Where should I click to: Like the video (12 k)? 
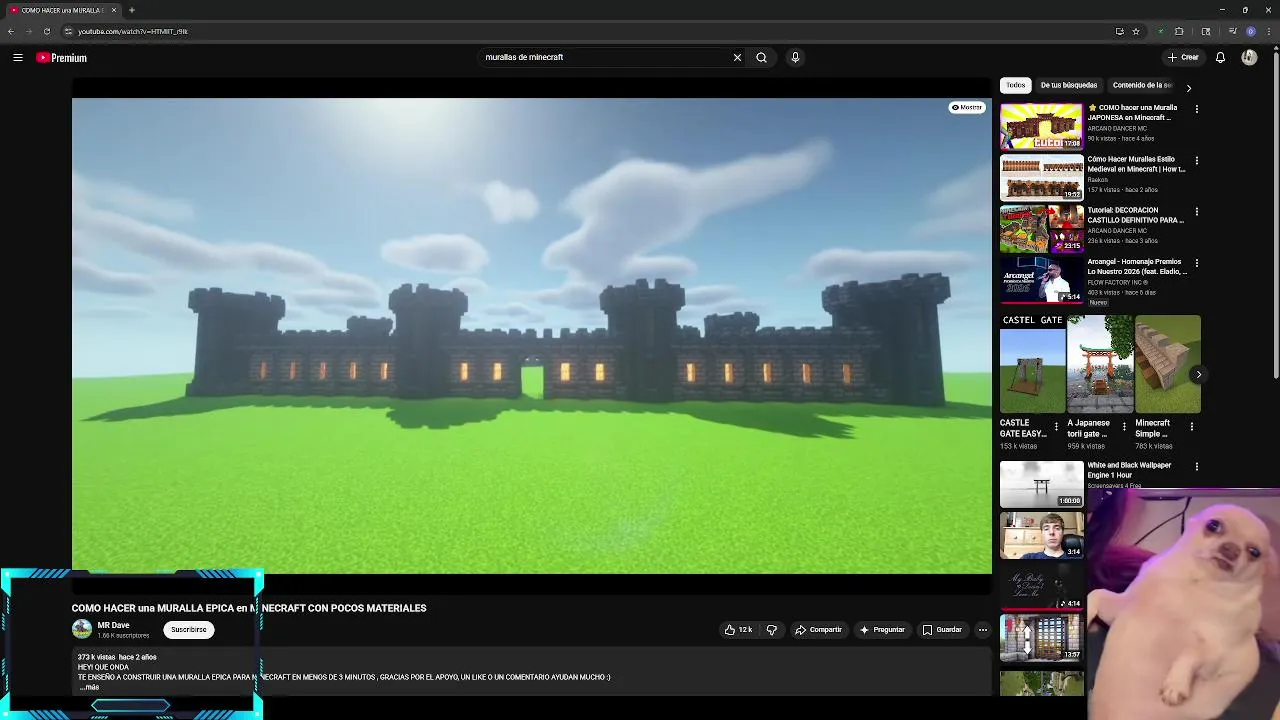coord(738,630)
